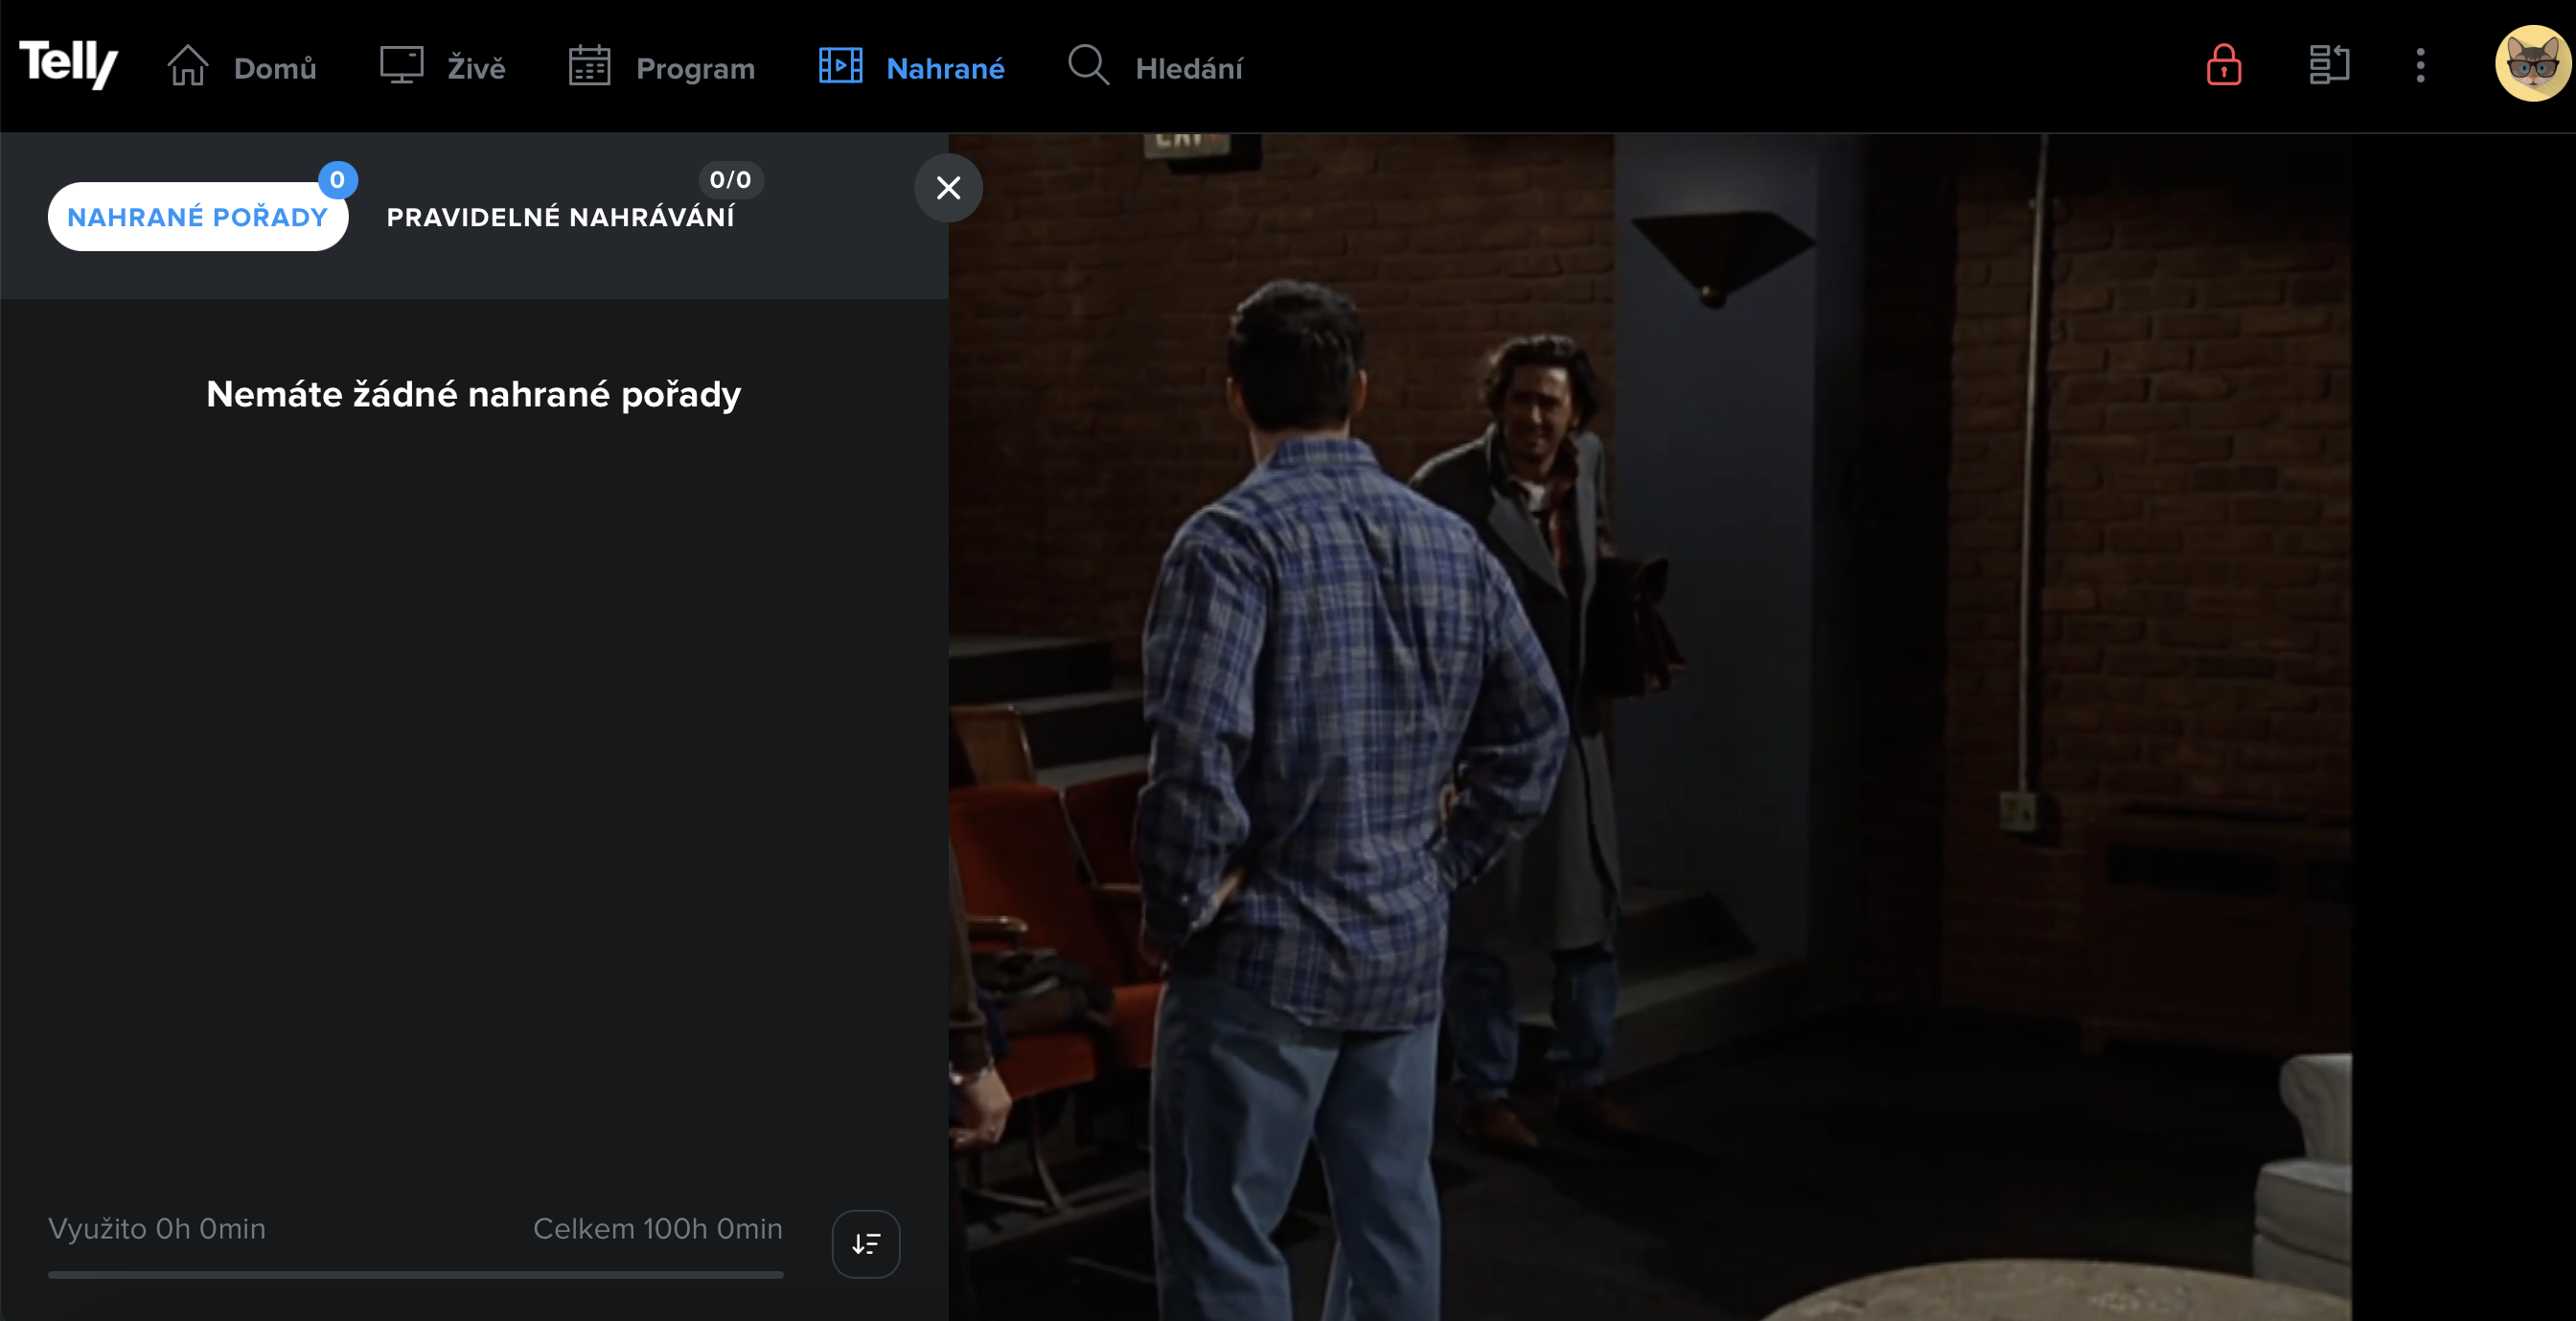
Task: Close the recordings panel
Action: pos(948,188)
